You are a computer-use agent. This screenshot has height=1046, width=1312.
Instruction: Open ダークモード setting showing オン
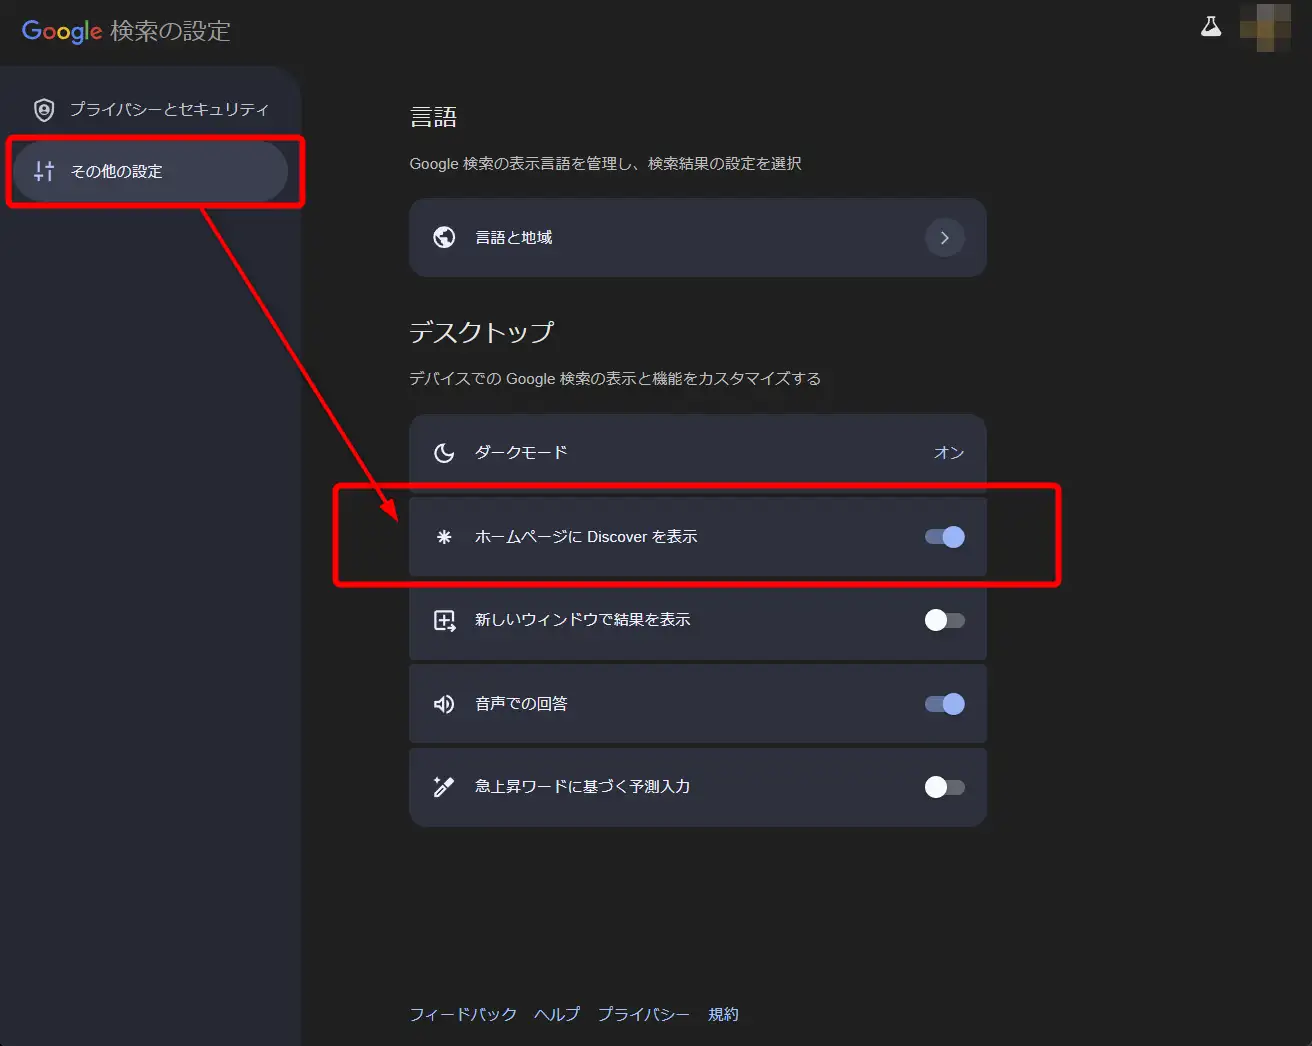point(697,453)
